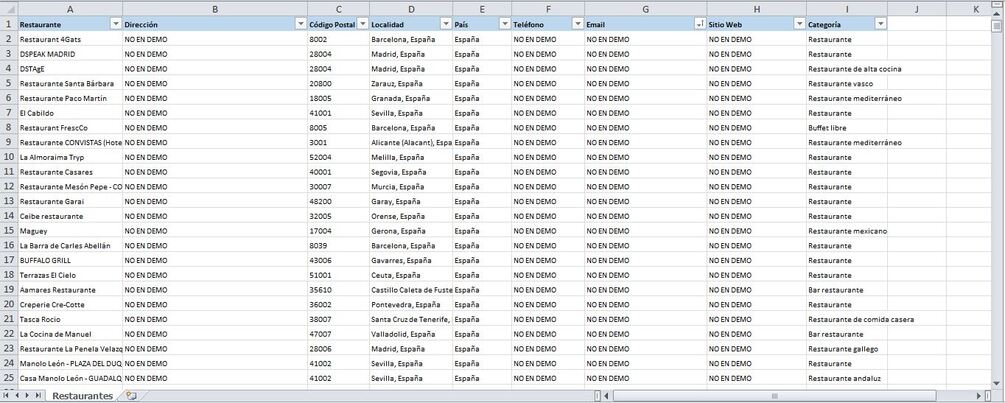Open the Sitio Web filter dropdown
This screenshot has height=403, width=1005.
click(799, 24)
